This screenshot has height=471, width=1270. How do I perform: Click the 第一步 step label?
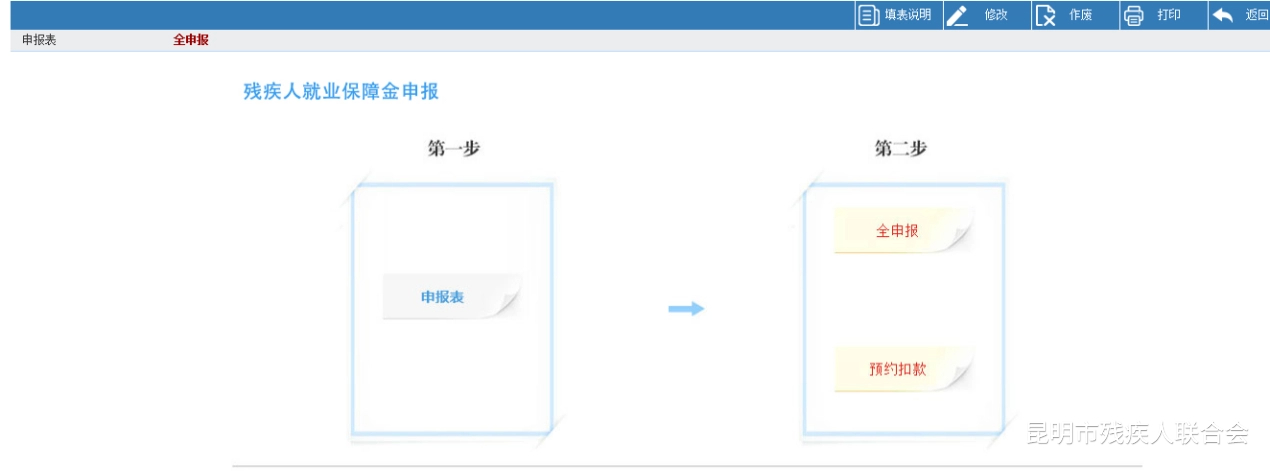tap(454, 148)
